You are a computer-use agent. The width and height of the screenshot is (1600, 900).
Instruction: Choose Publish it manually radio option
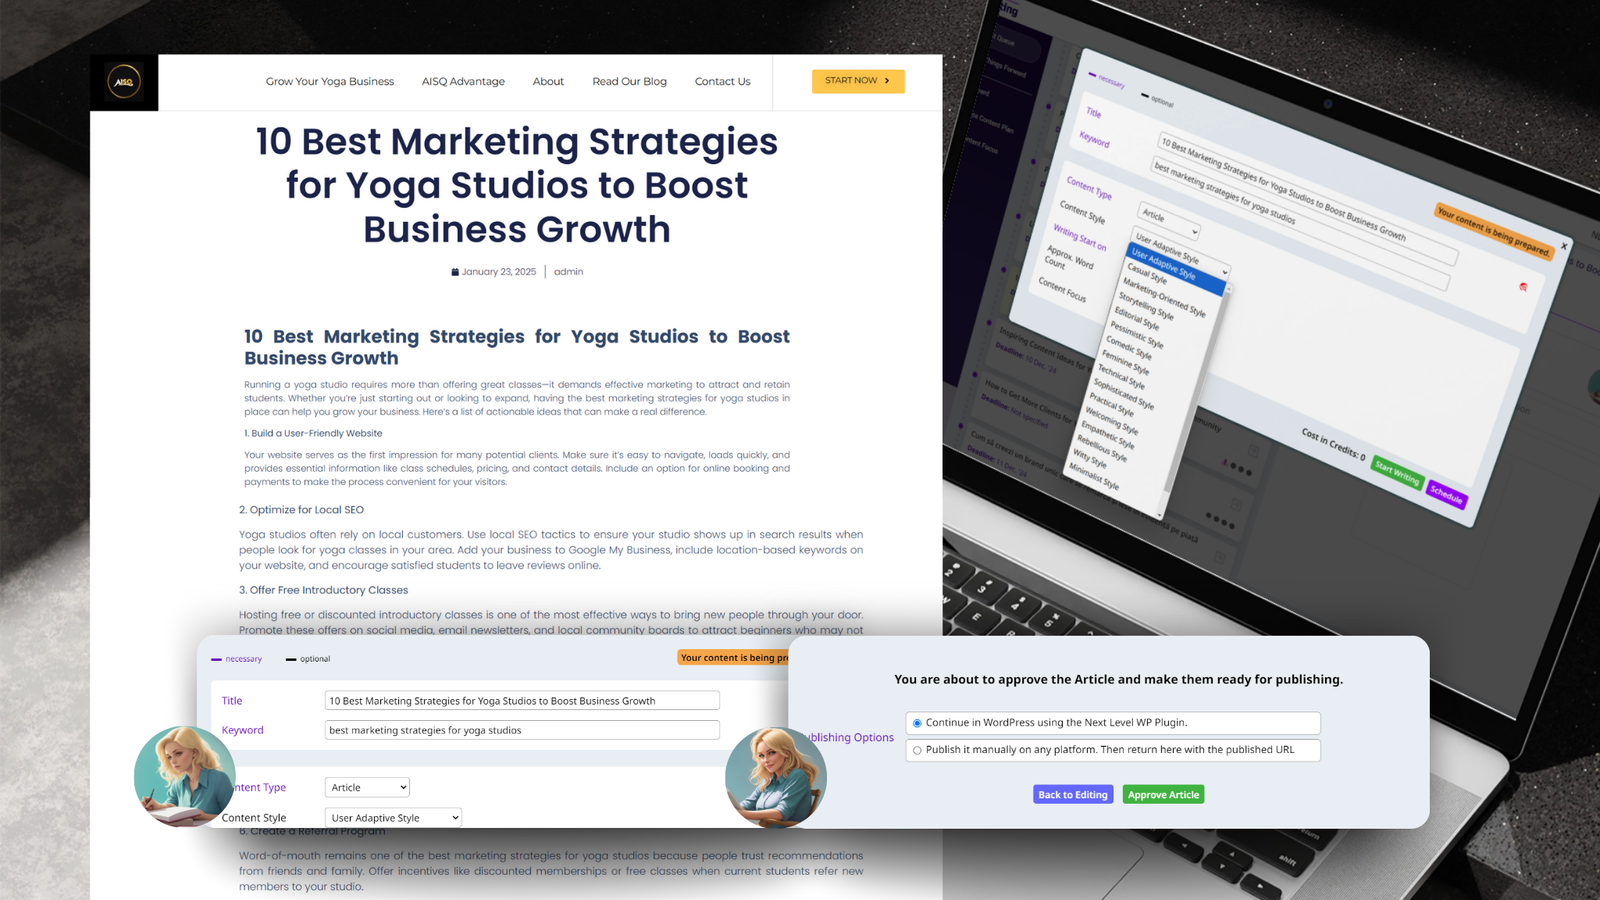(917, 750)
